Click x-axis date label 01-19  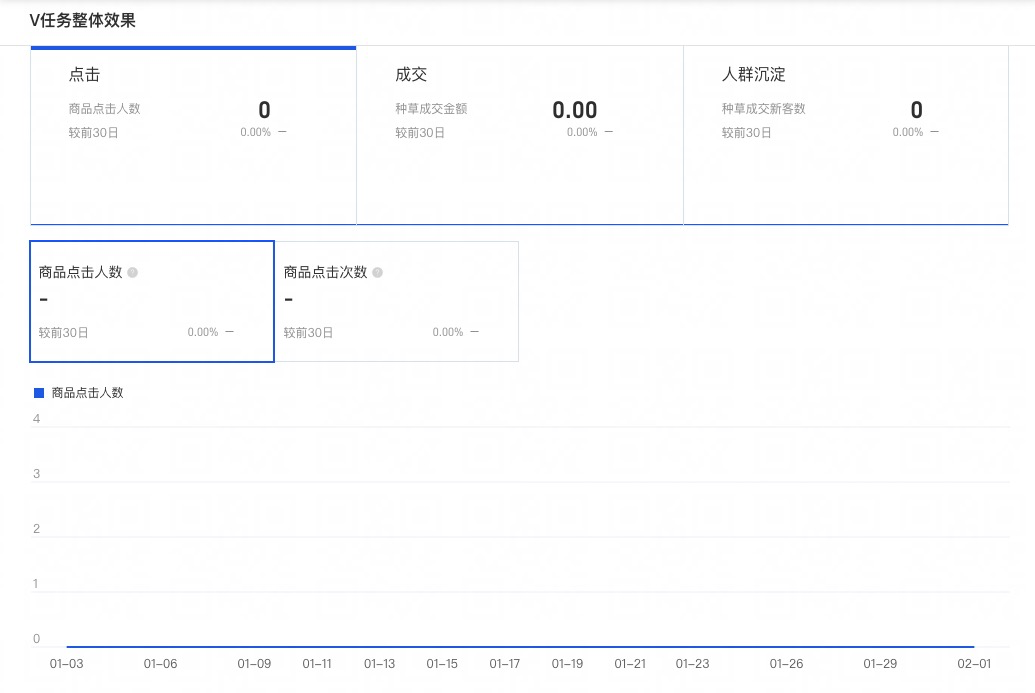pos(568,664)
